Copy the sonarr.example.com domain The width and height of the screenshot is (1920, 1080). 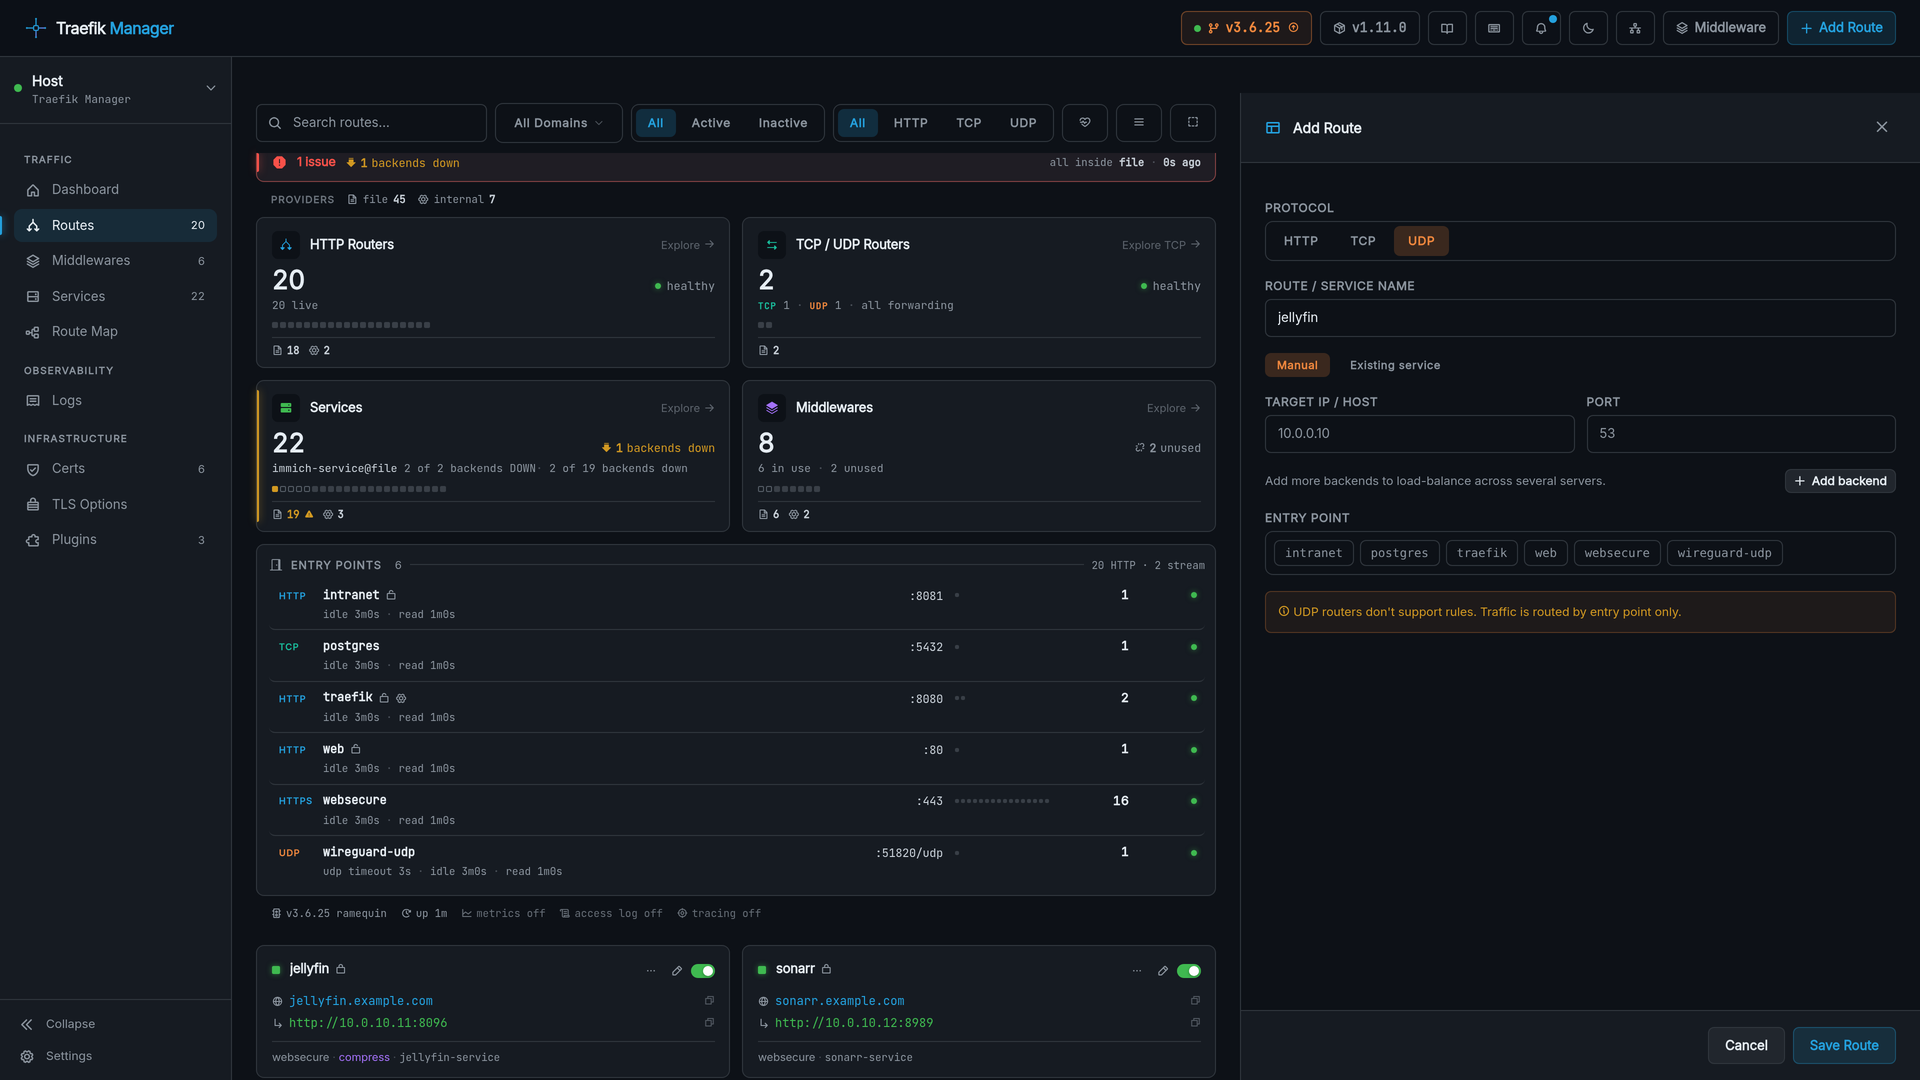click(1195, 1001)
